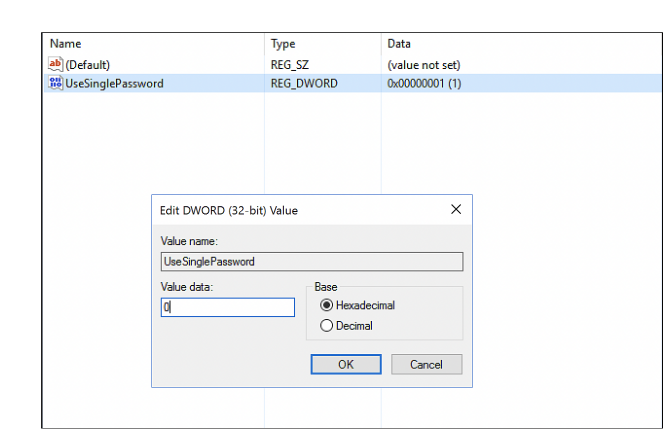Click the REG_DWORD type cell
This screenshot has height=439, width=672.
point(304,84)
